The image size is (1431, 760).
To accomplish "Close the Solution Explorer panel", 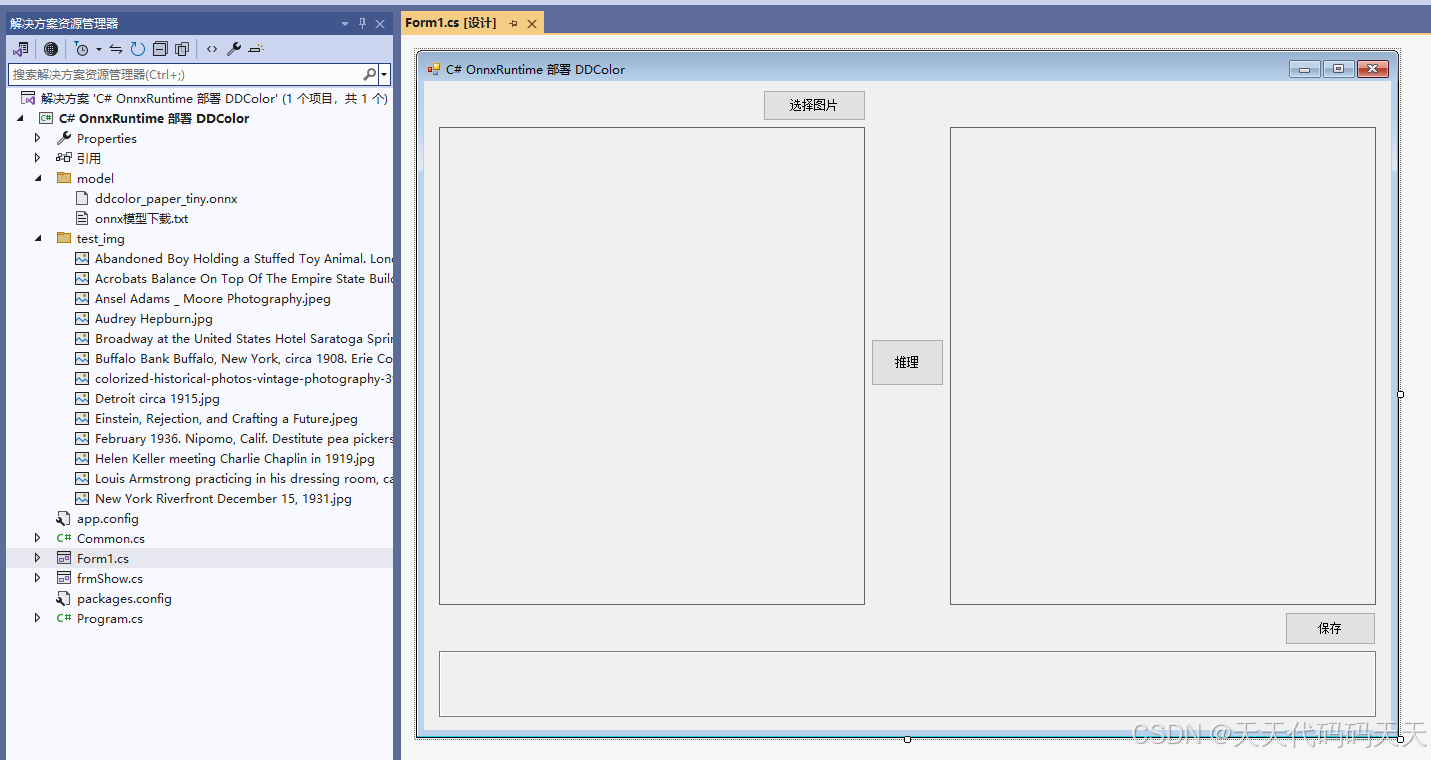I will point(380,23).
